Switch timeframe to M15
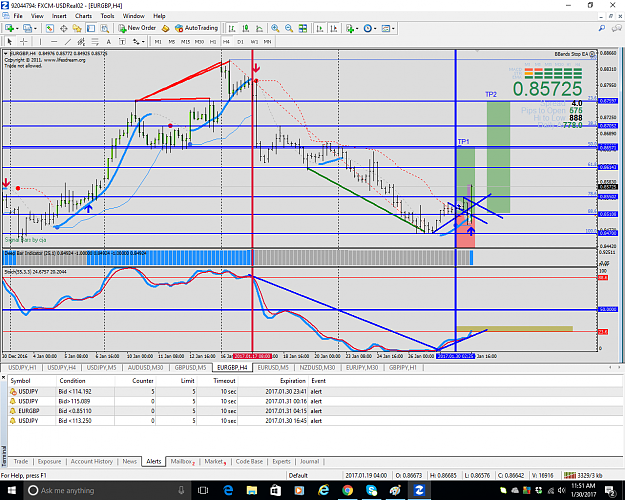 pos(185,41)
